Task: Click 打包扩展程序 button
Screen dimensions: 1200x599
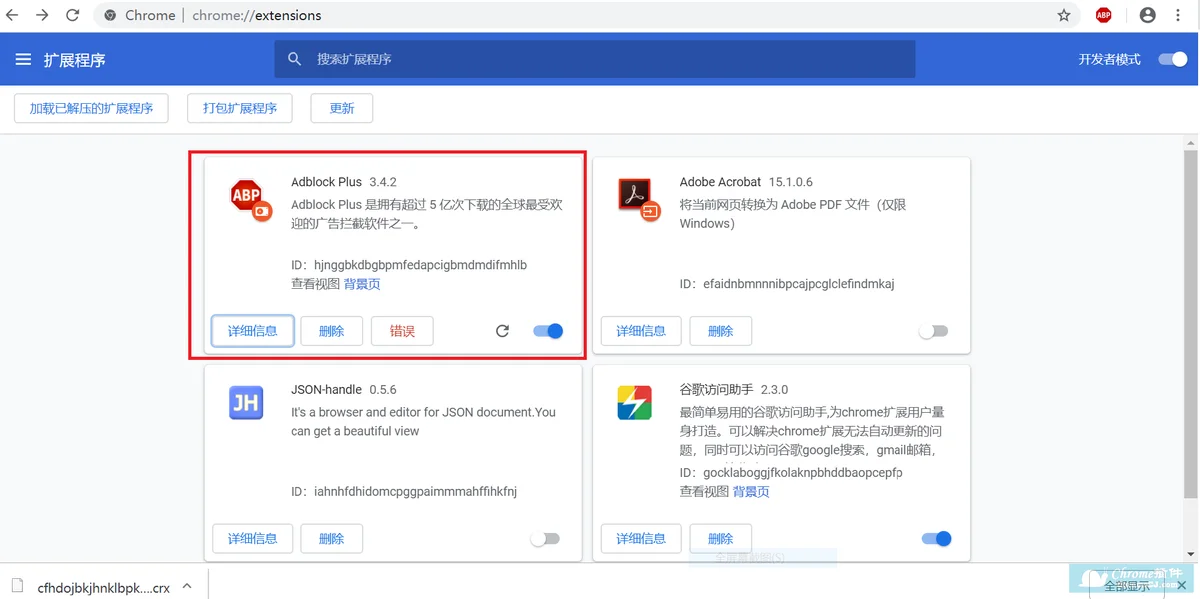Action: (240, 108)
